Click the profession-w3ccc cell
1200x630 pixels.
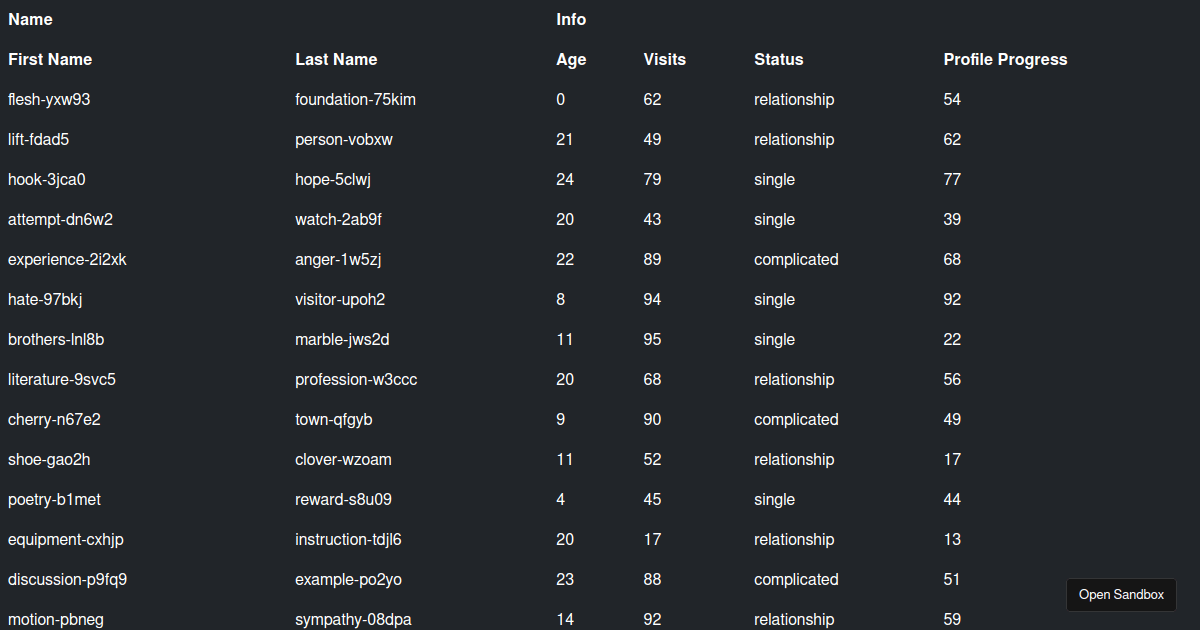coord(356,380)
